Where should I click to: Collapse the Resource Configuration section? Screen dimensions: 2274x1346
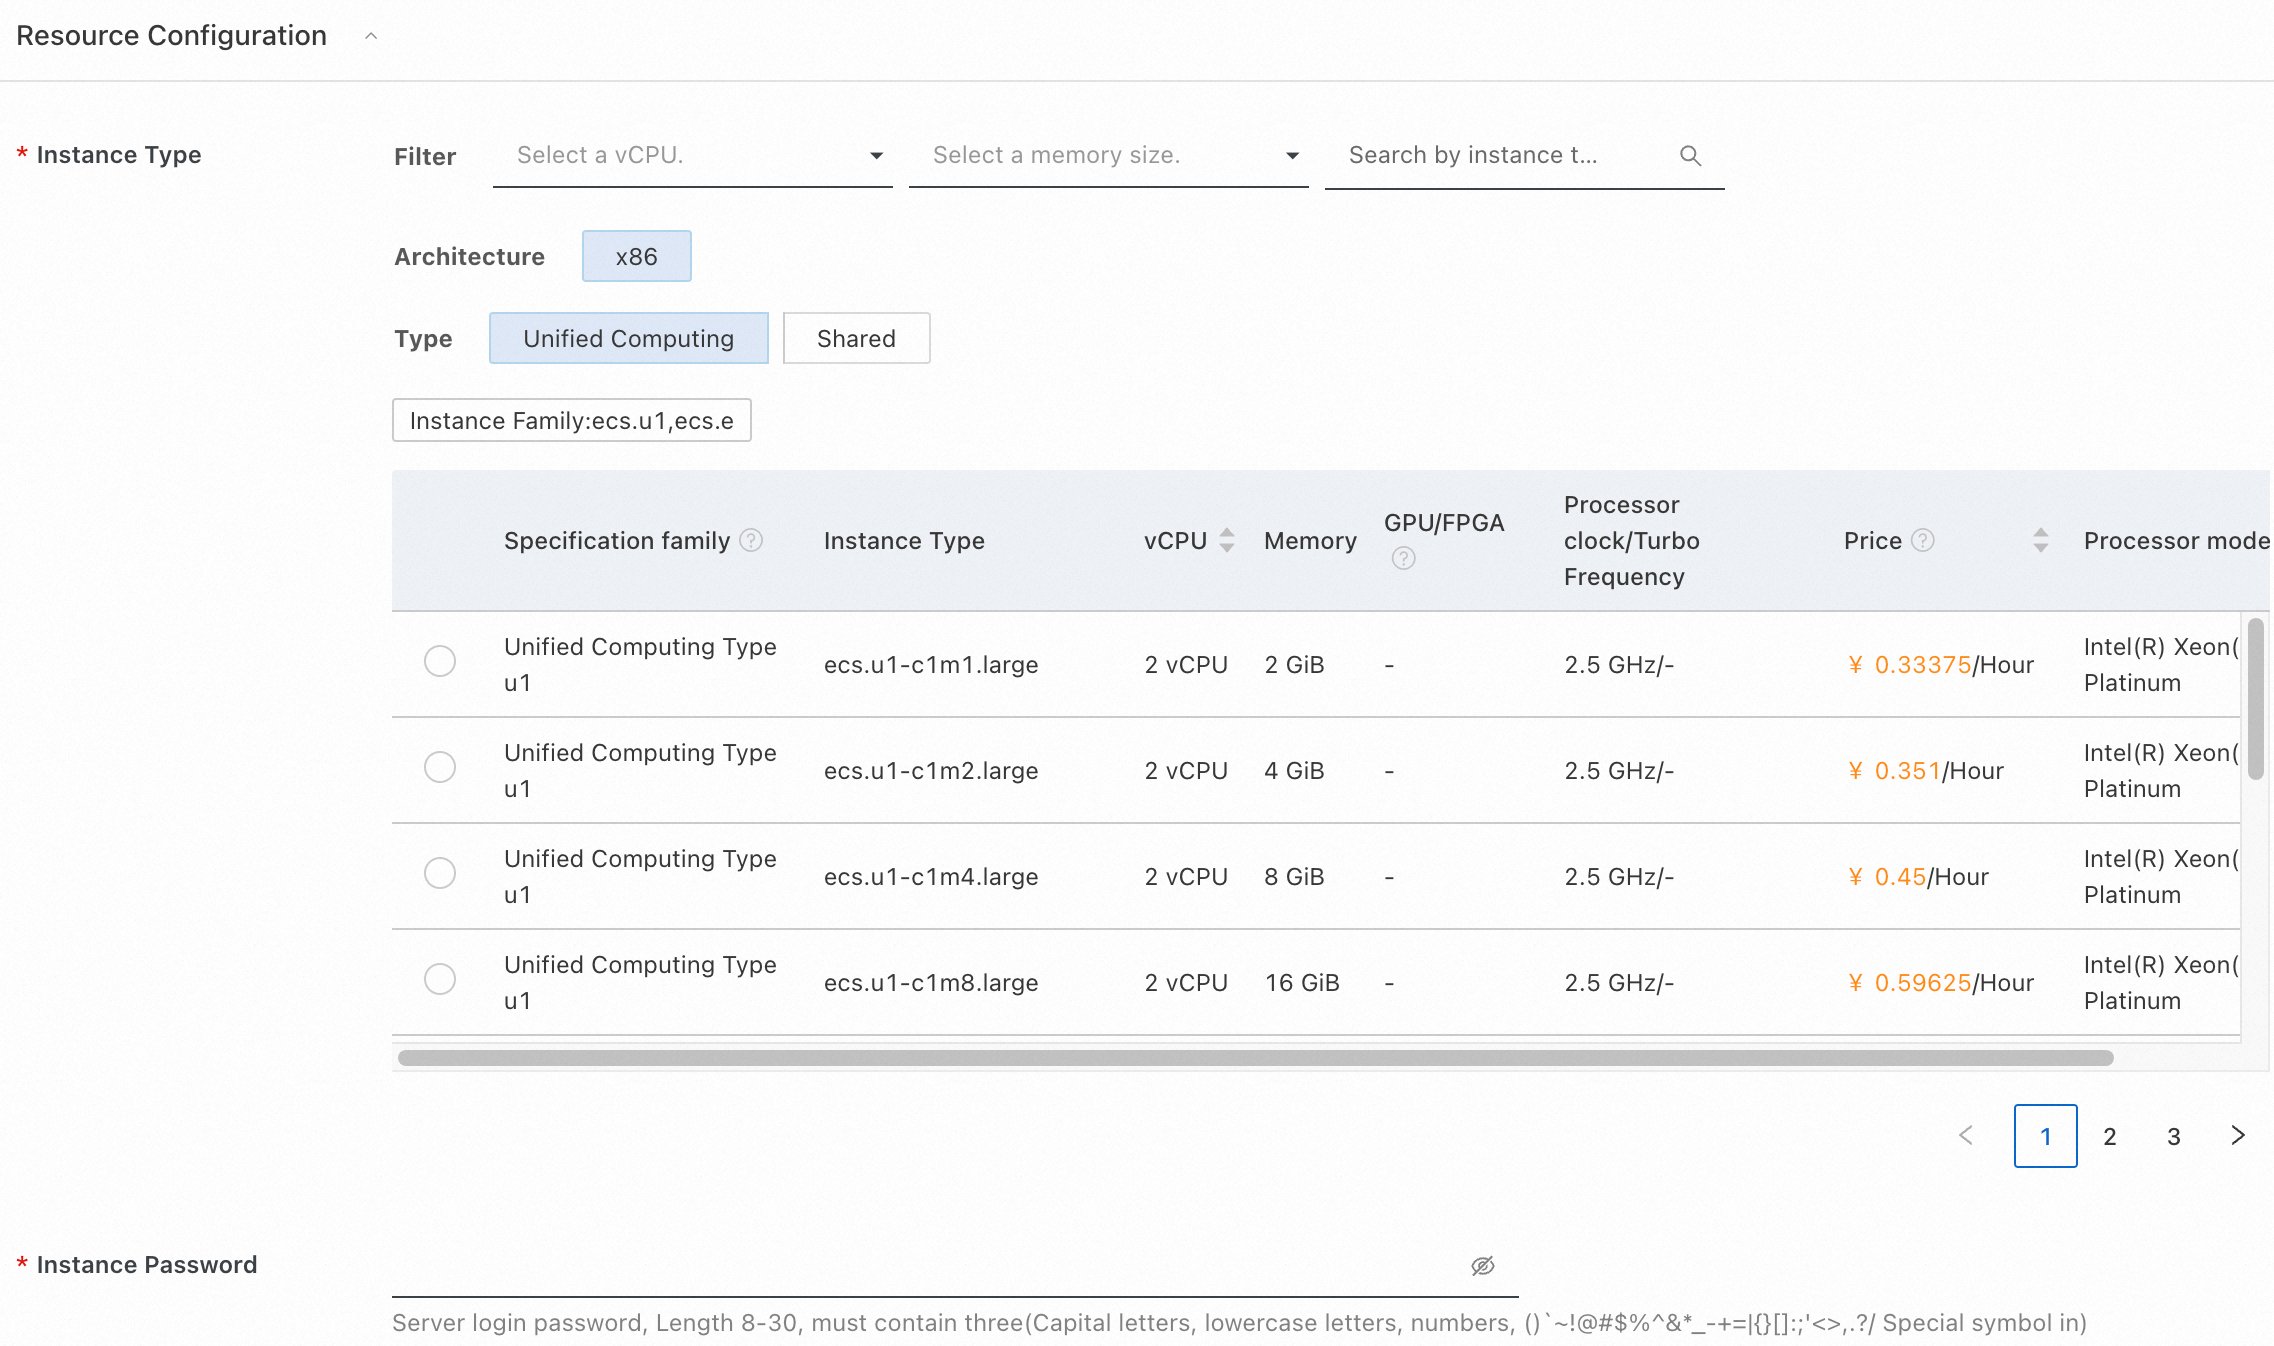(371, 36)
